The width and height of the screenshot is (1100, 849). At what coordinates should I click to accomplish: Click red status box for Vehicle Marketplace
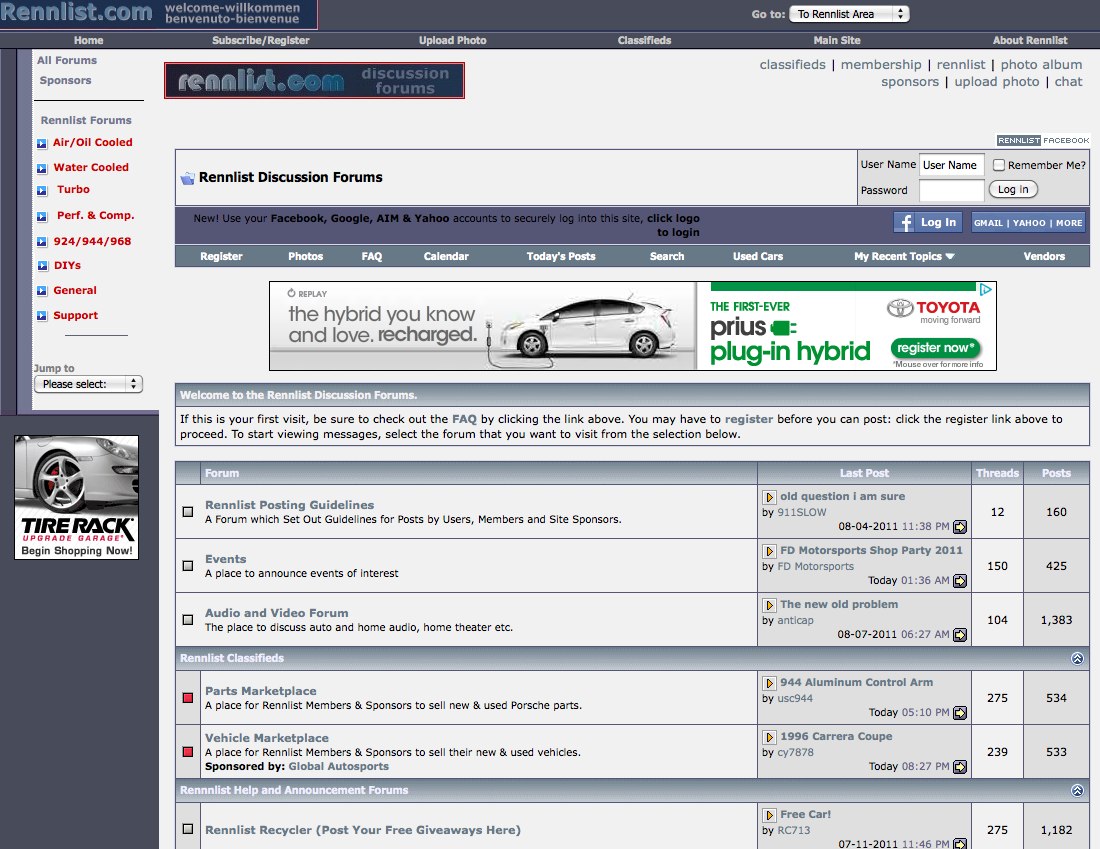[188, 751]
